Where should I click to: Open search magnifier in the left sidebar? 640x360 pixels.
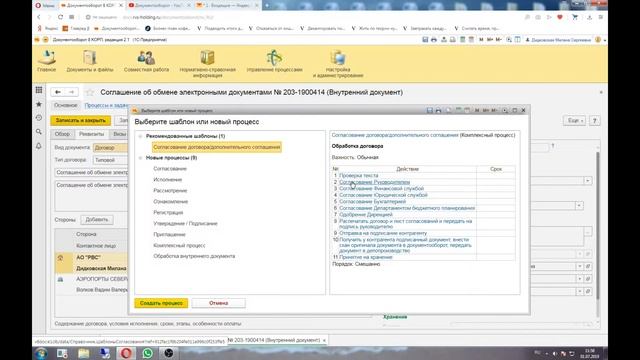39,132
